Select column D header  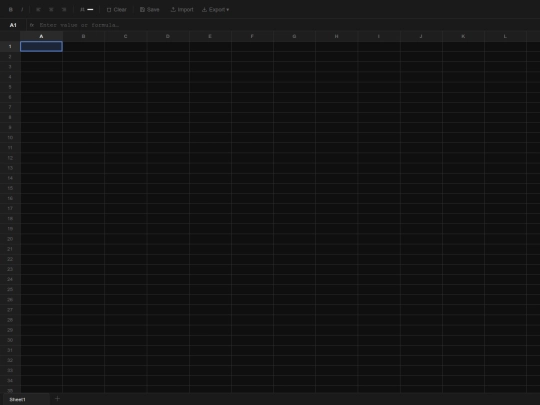168,36
